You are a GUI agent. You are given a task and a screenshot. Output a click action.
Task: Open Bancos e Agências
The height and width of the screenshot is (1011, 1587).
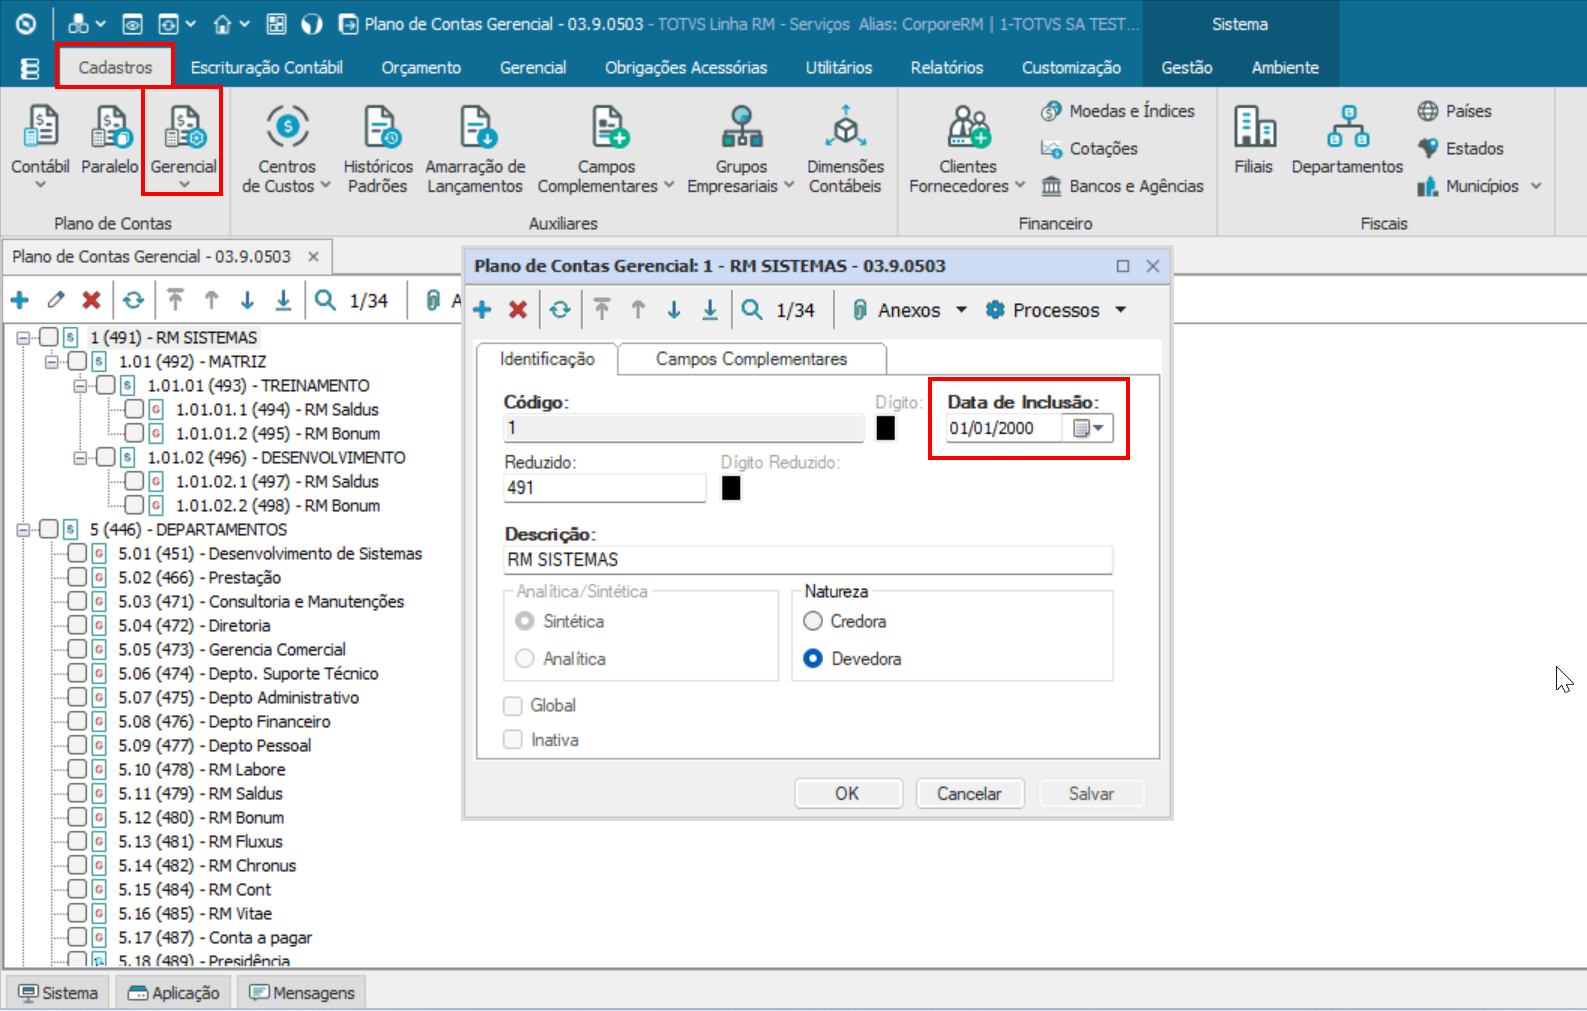1122,186
